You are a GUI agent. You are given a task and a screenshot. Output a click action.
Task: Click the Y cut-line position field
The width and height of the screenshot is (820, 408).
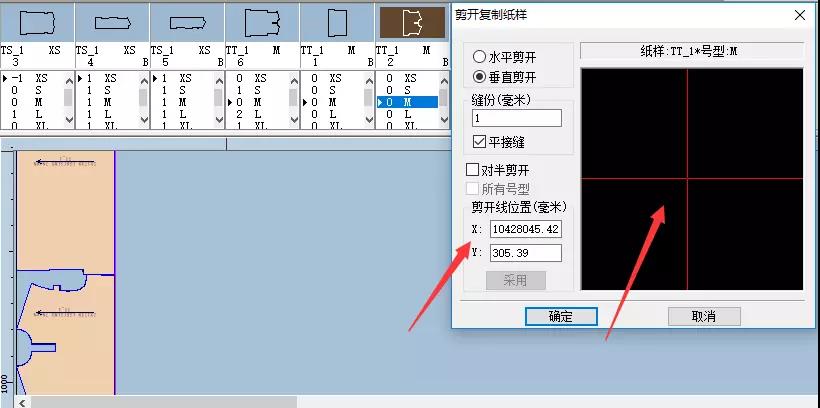(x=525, y=254)
